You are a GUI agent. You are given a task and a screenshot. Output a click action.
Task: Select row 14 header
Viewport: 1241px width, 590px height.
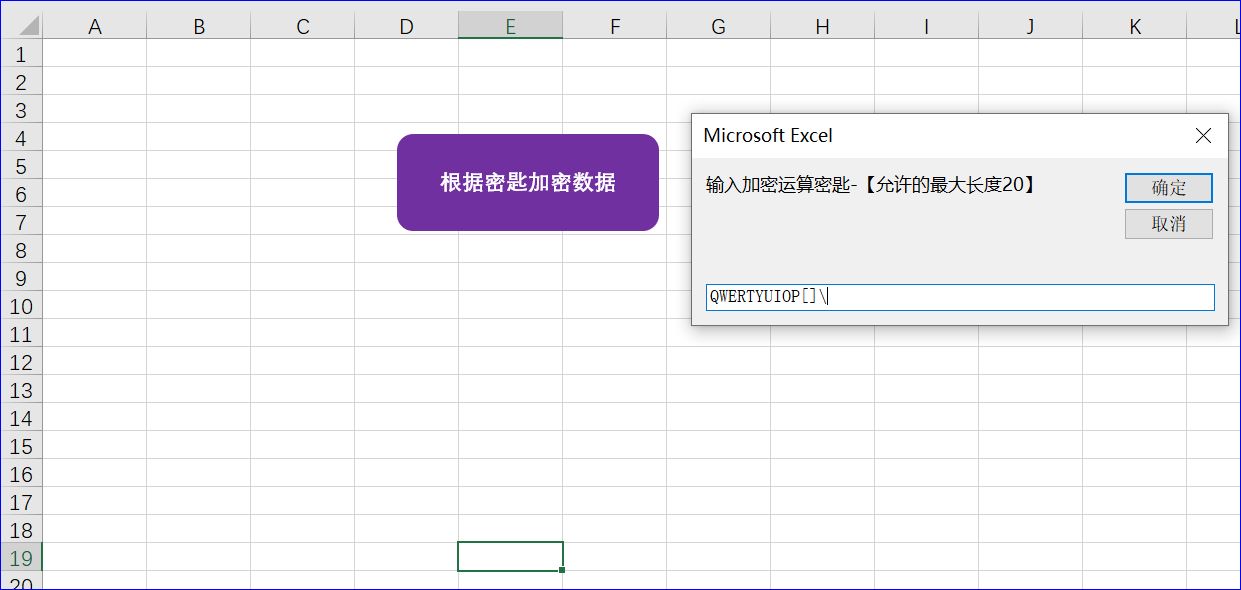[21, 418]
